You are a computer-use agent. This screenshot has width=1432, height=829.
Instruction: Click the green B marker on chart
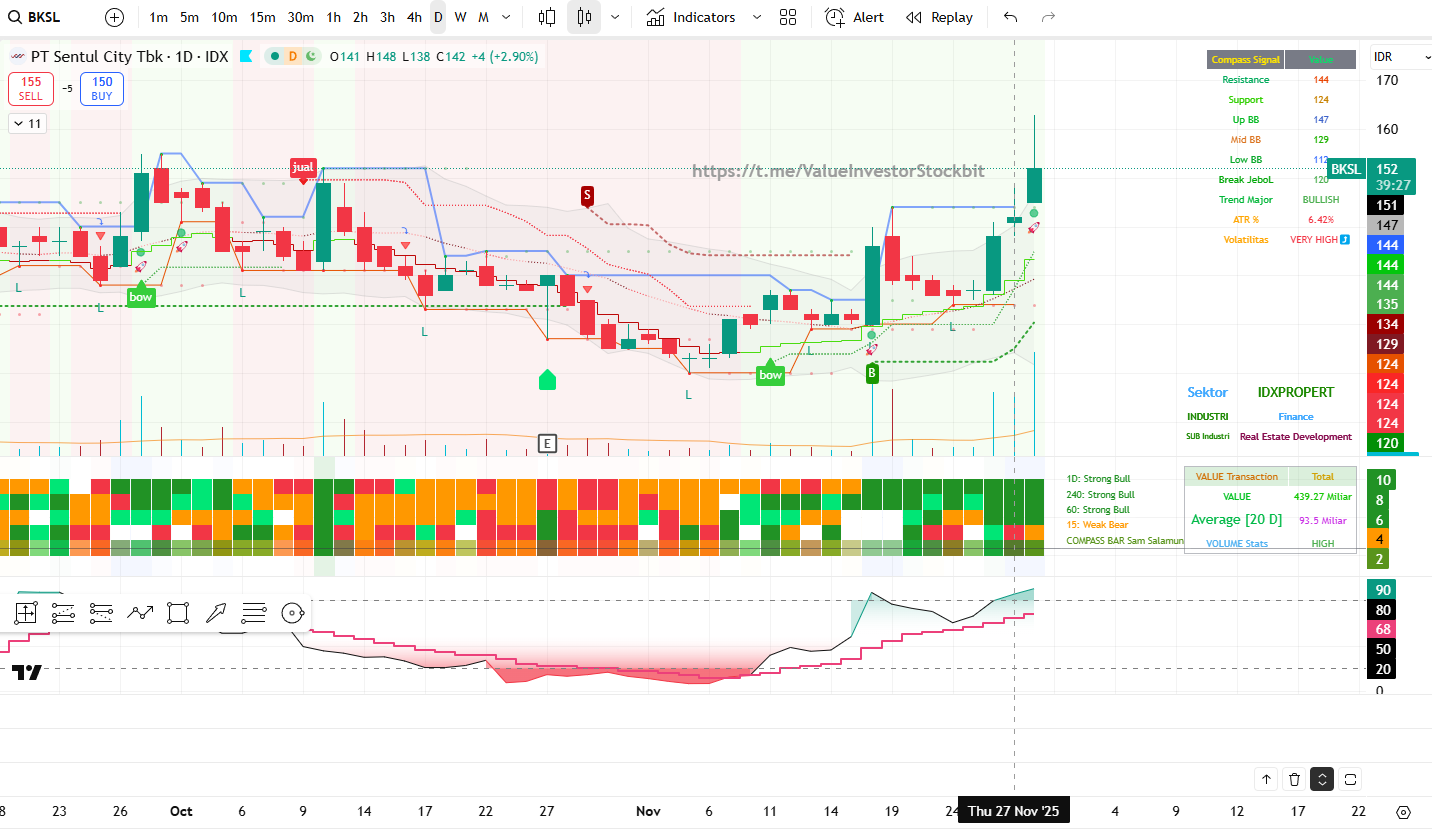click(872, 373)
